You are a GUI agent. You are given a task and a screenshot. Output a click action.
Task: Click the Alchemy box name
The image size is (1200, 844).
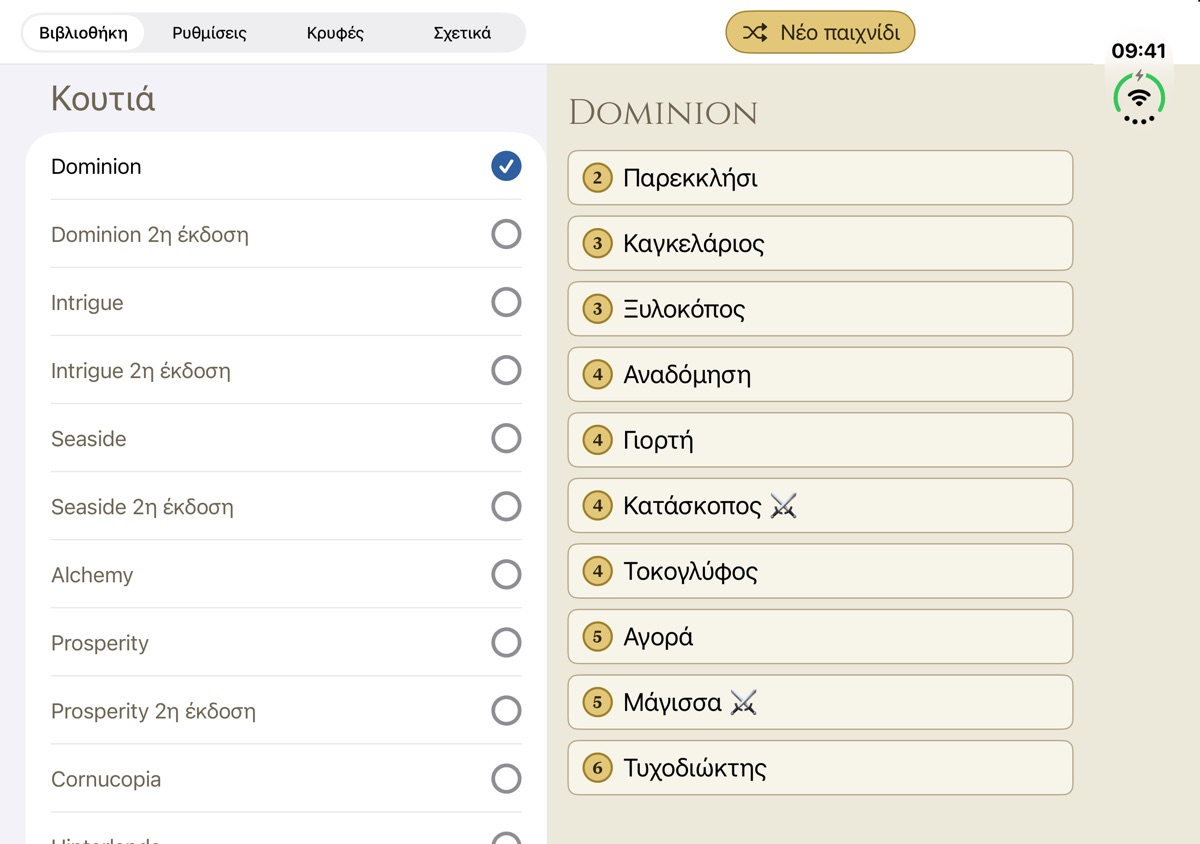pyautogui.click(x=92, y=575)
